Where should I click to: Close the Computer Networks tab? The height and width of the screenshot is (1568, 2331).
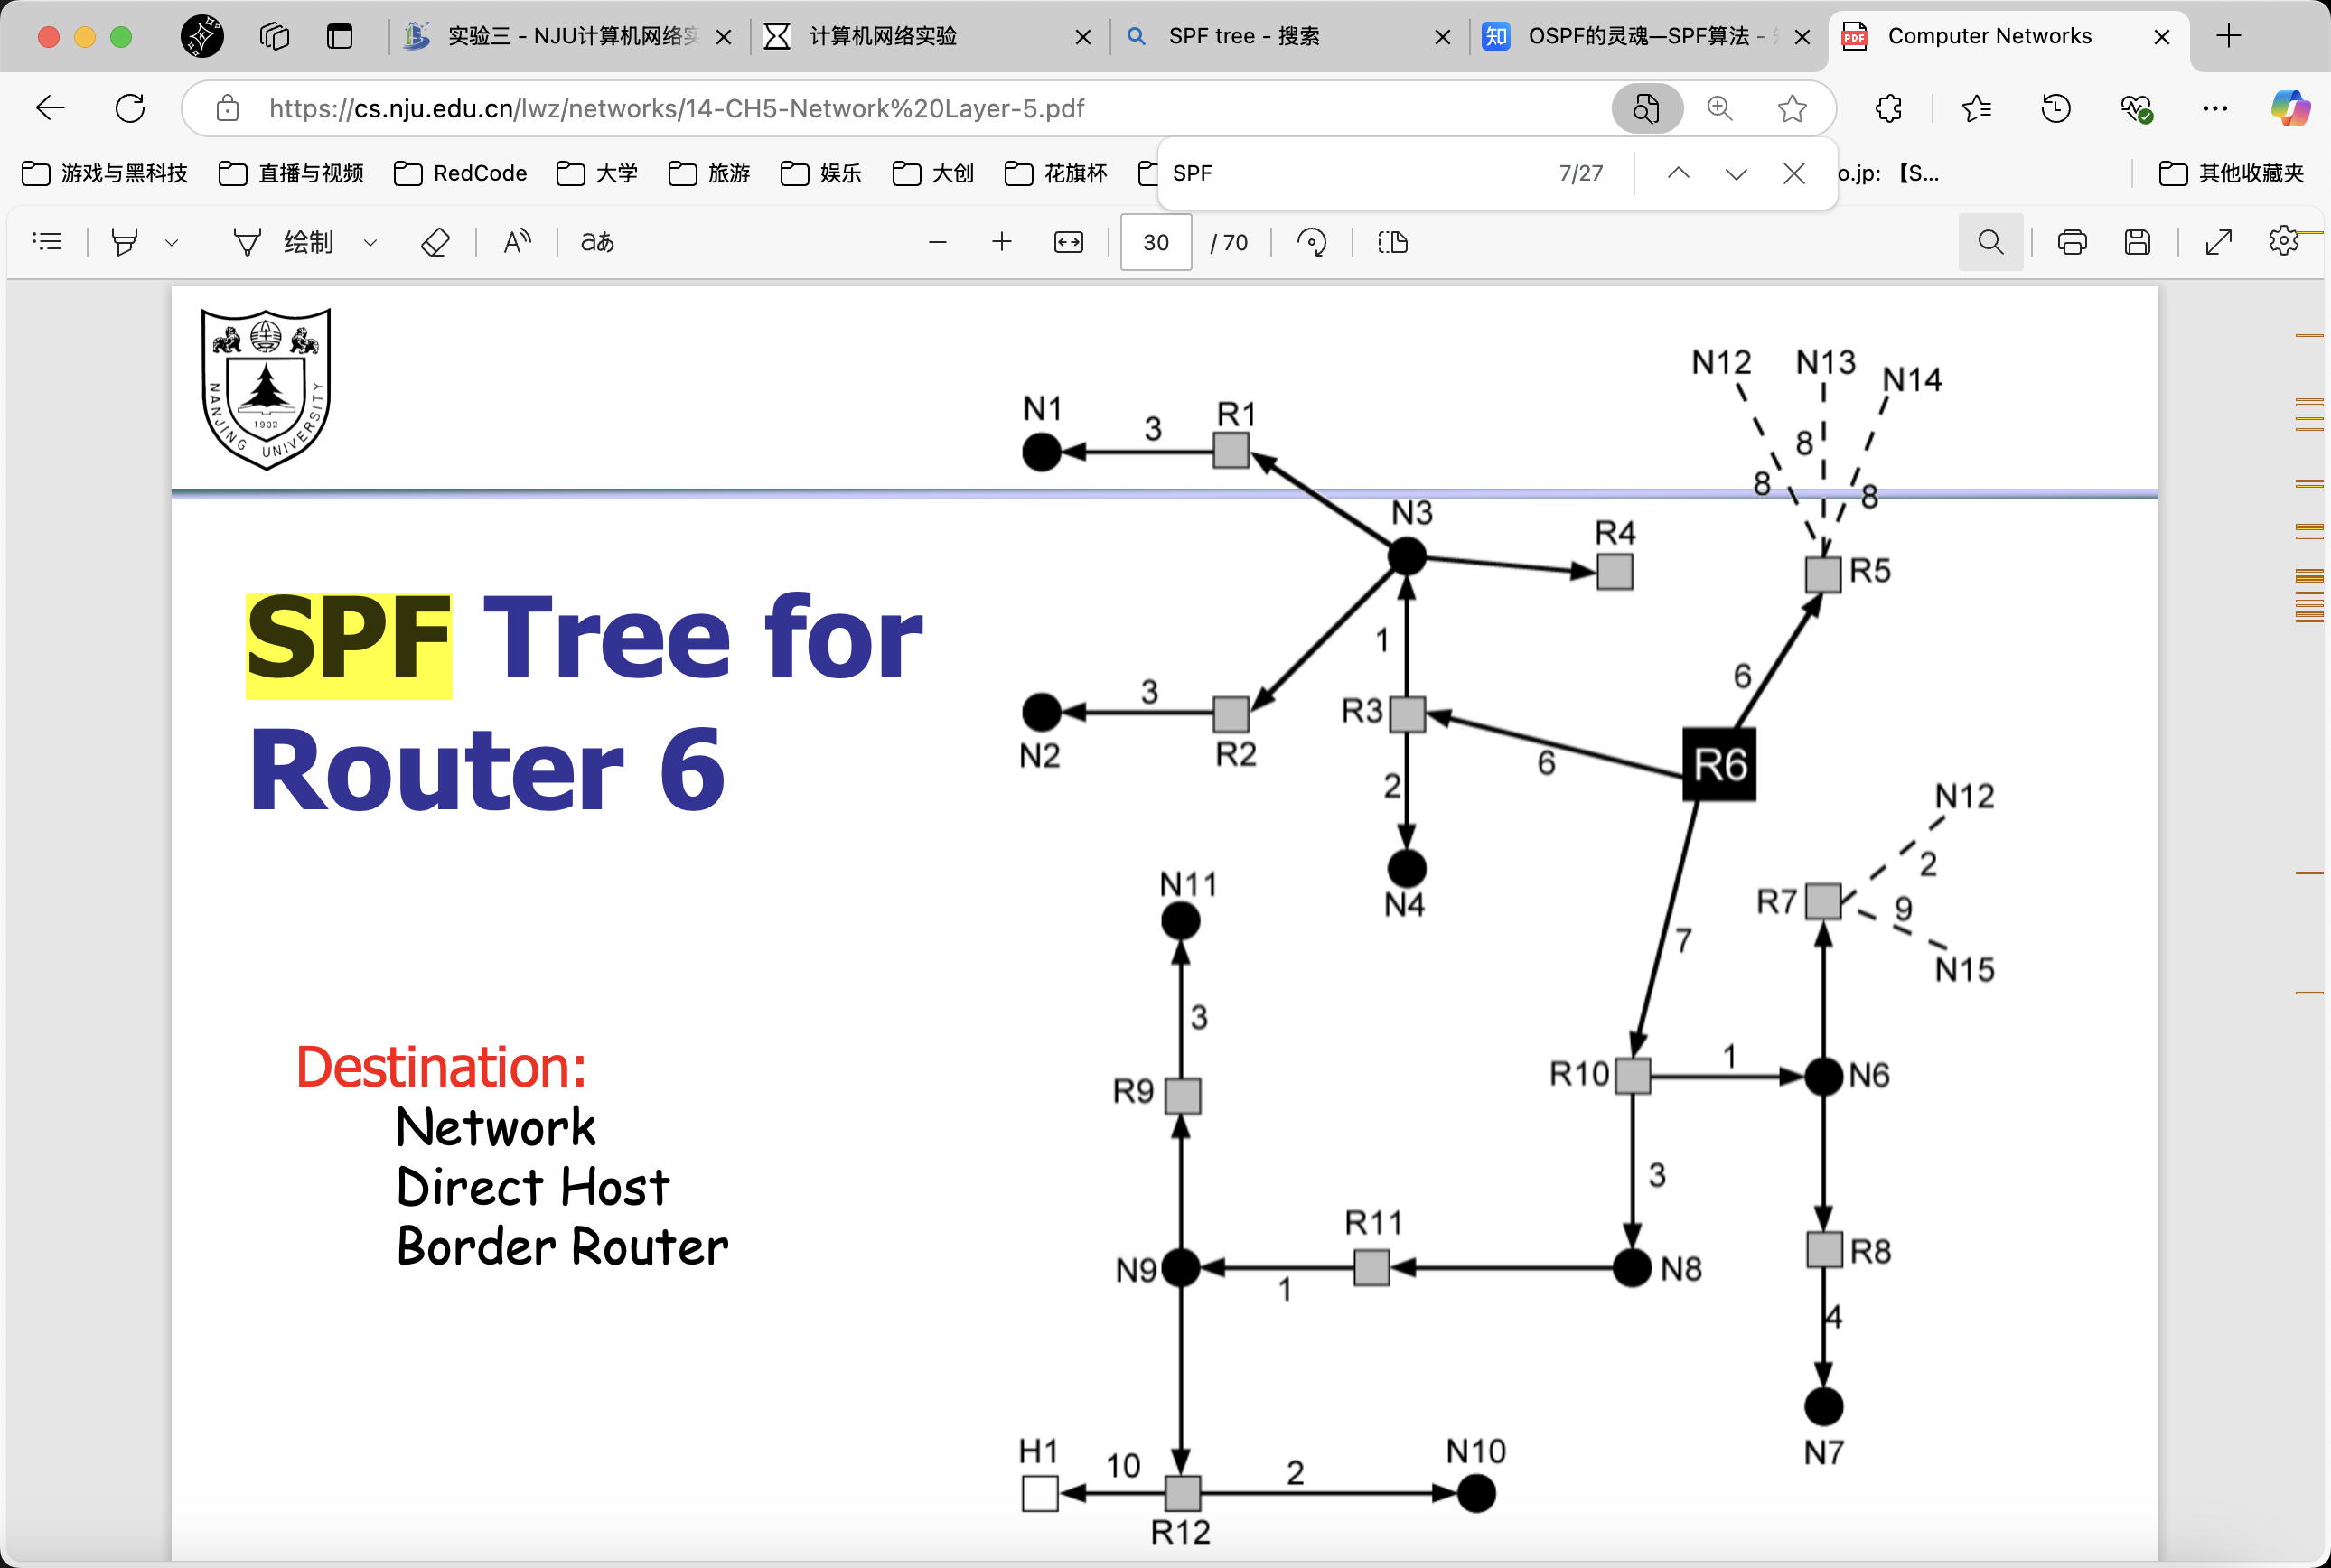click(x=2161, y=37)
